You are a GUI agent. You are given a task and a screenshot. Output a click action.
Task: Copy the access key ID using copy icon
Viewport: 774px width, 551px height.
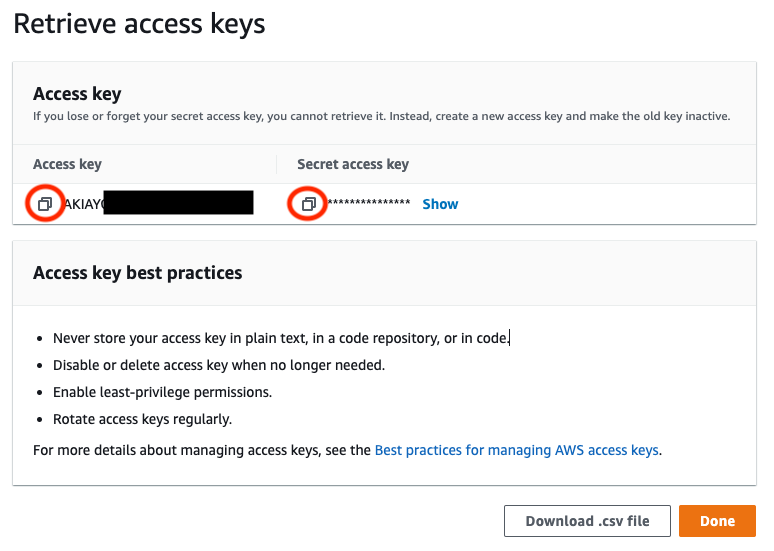(x=45, y=203)
